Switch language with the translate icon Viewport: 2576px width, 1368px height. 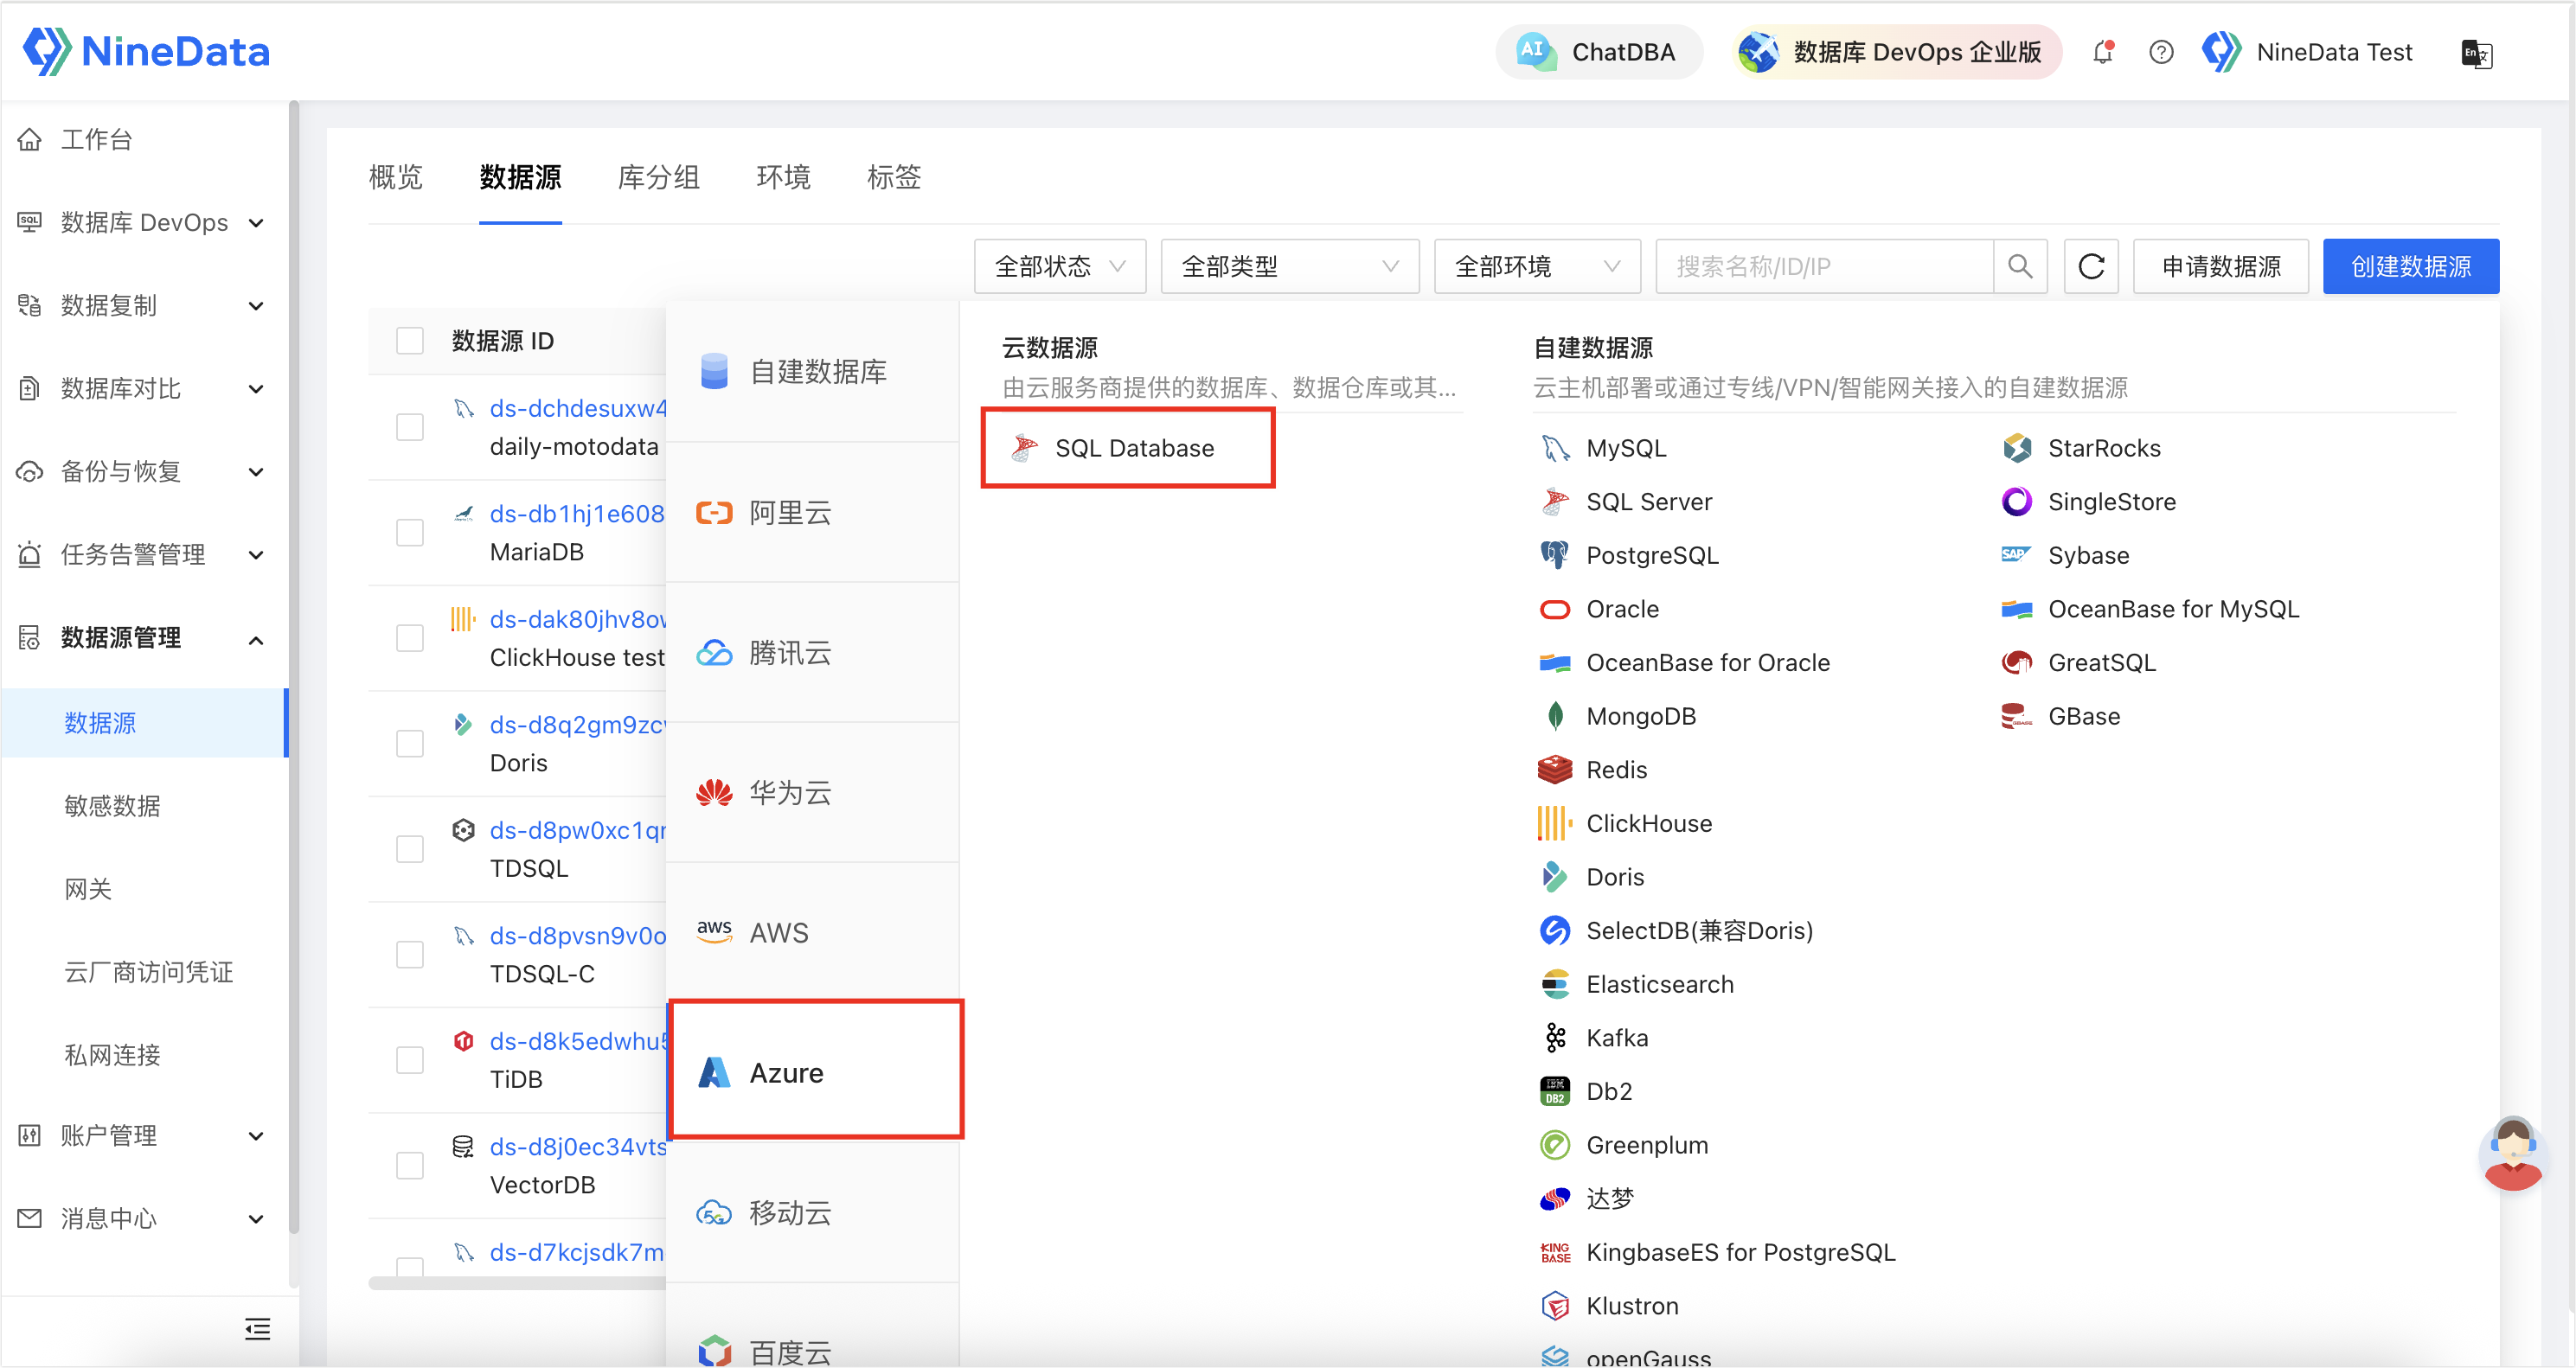click(x=2476, y=53)
